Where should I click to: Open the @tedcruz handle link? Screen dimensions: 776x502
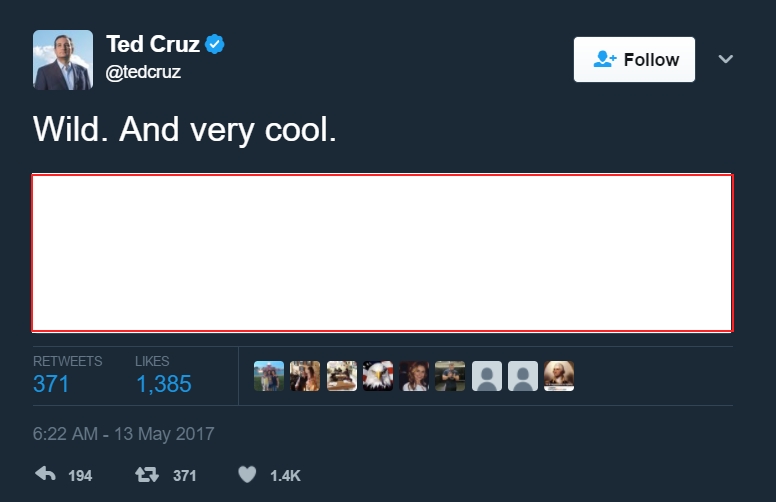(x=143, y=72)
